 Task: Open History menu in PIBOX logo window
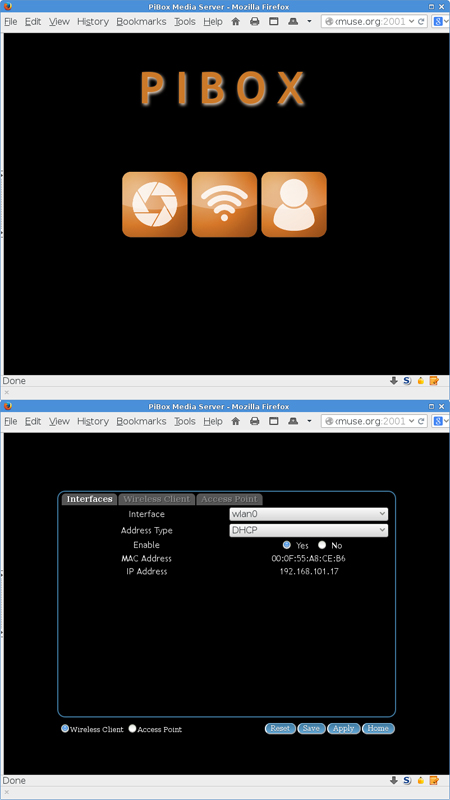(93, 21)
